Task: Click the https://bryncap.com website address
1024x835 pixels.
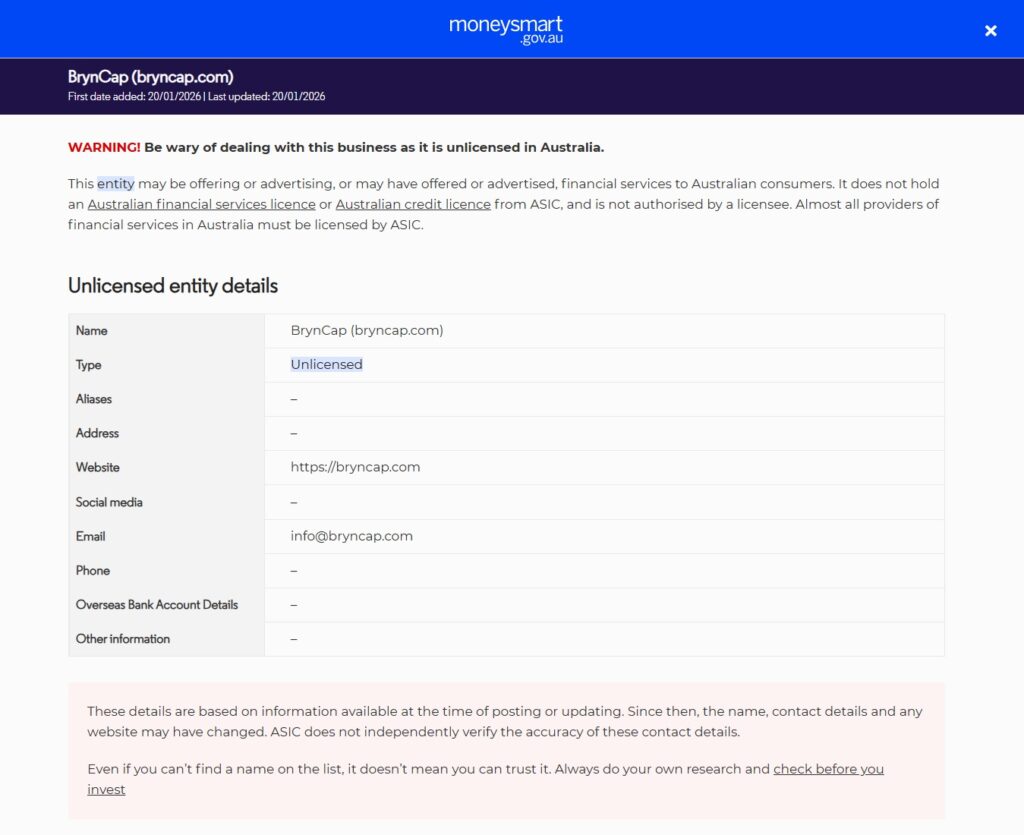Action: click(354, 466)
